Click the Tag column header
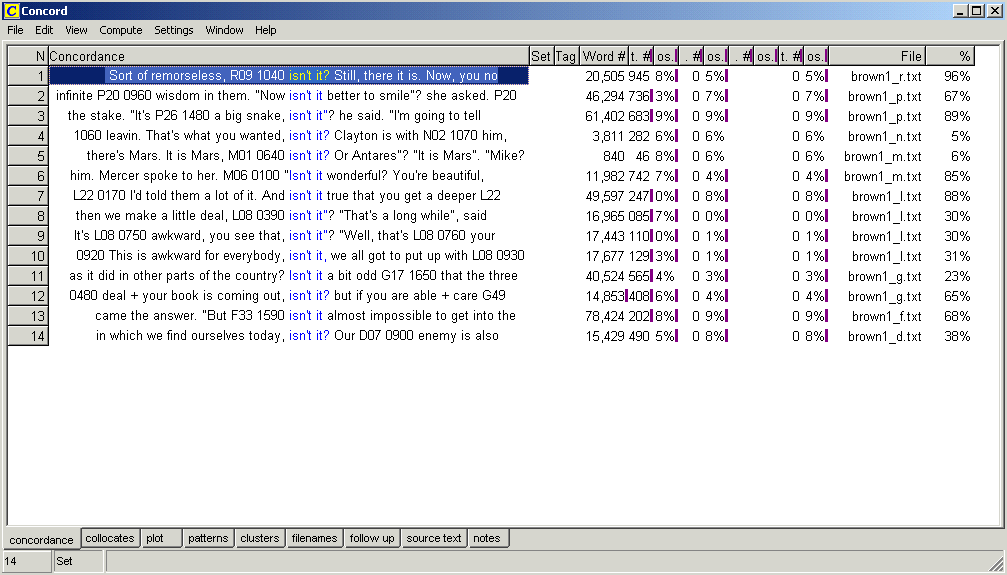The image size is (1007, 575). pos(566,56)
